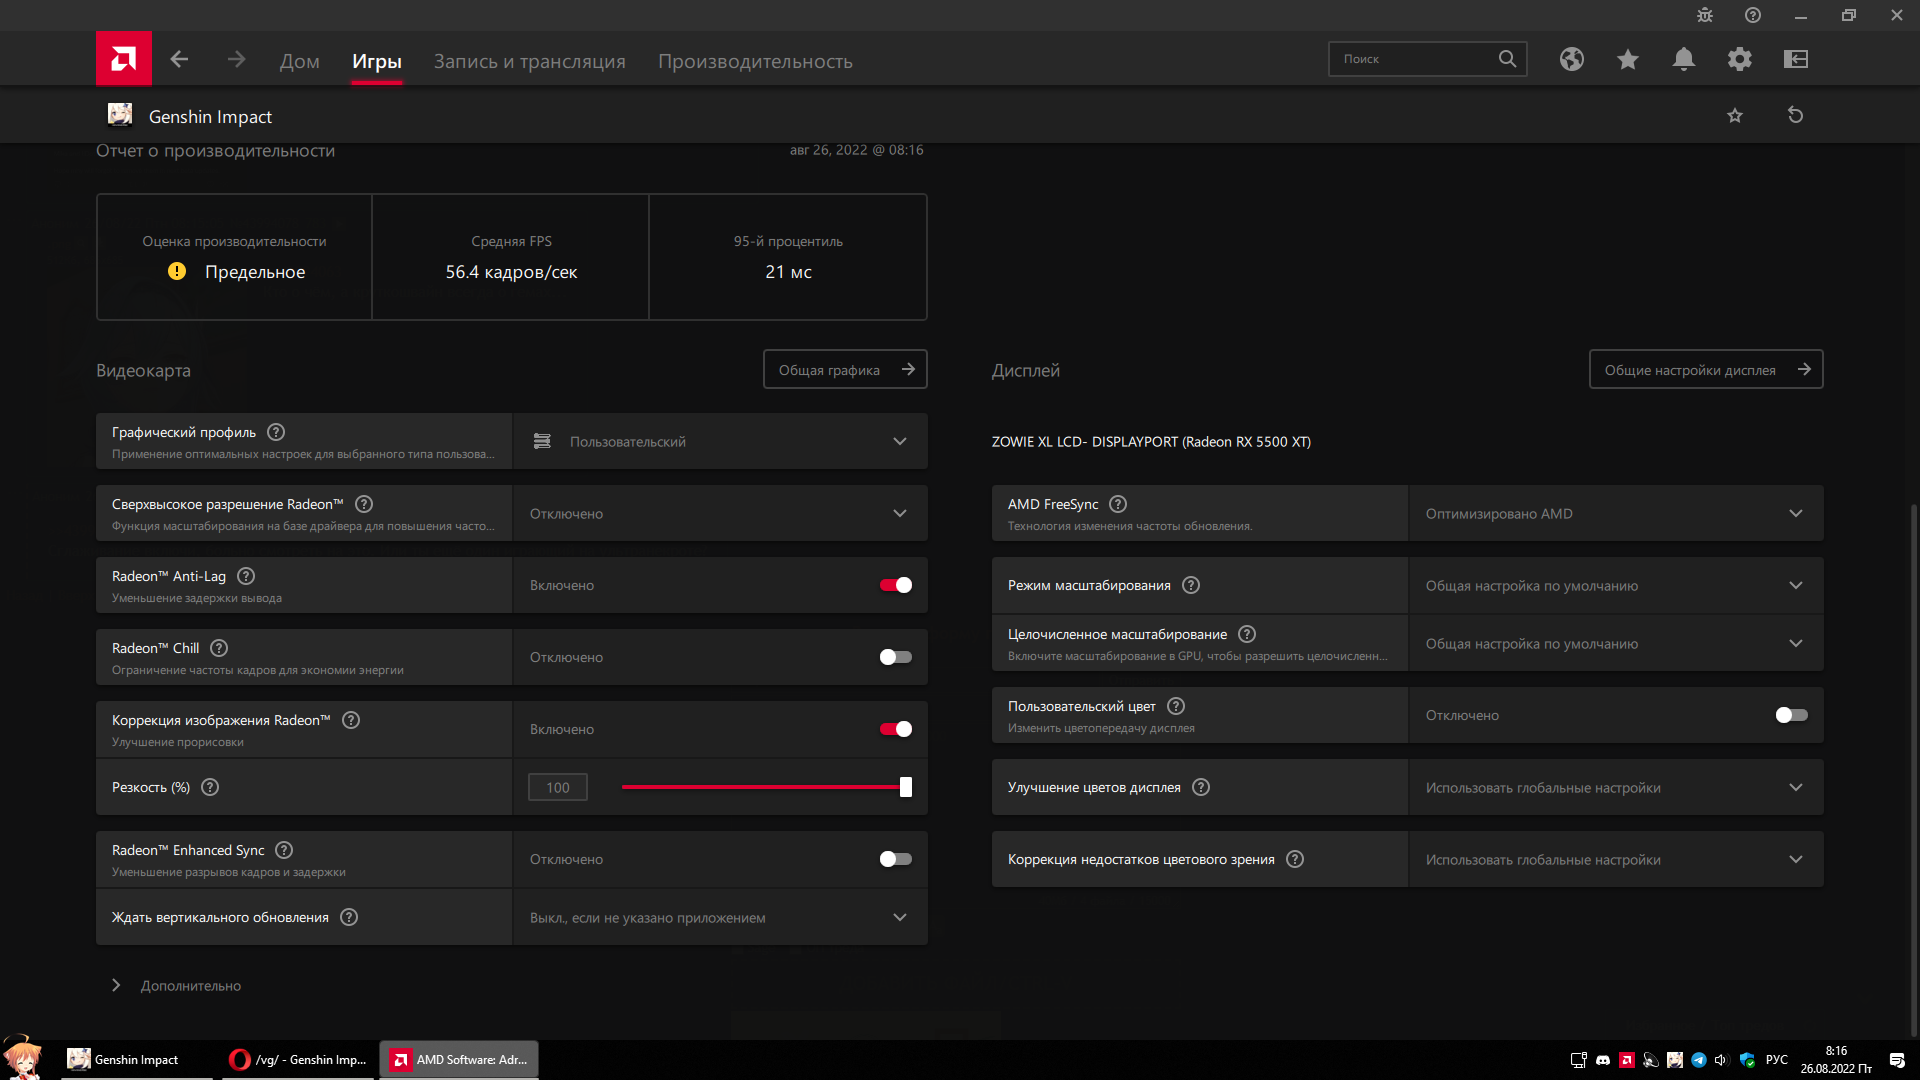Open favorites star icon in top bar
Viewport: 1920px width, 1080px height.
[1627, 59]
